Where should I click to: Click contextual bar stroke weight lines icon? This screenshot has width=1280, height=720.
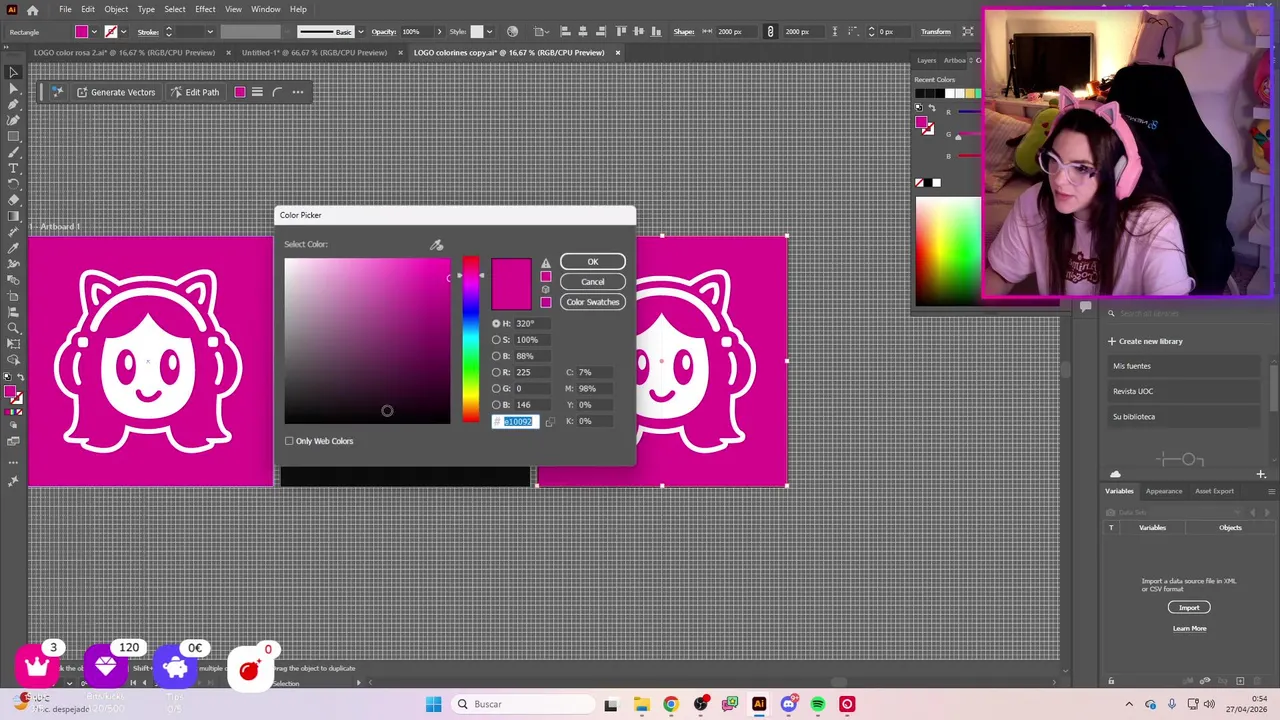(257, 92)
